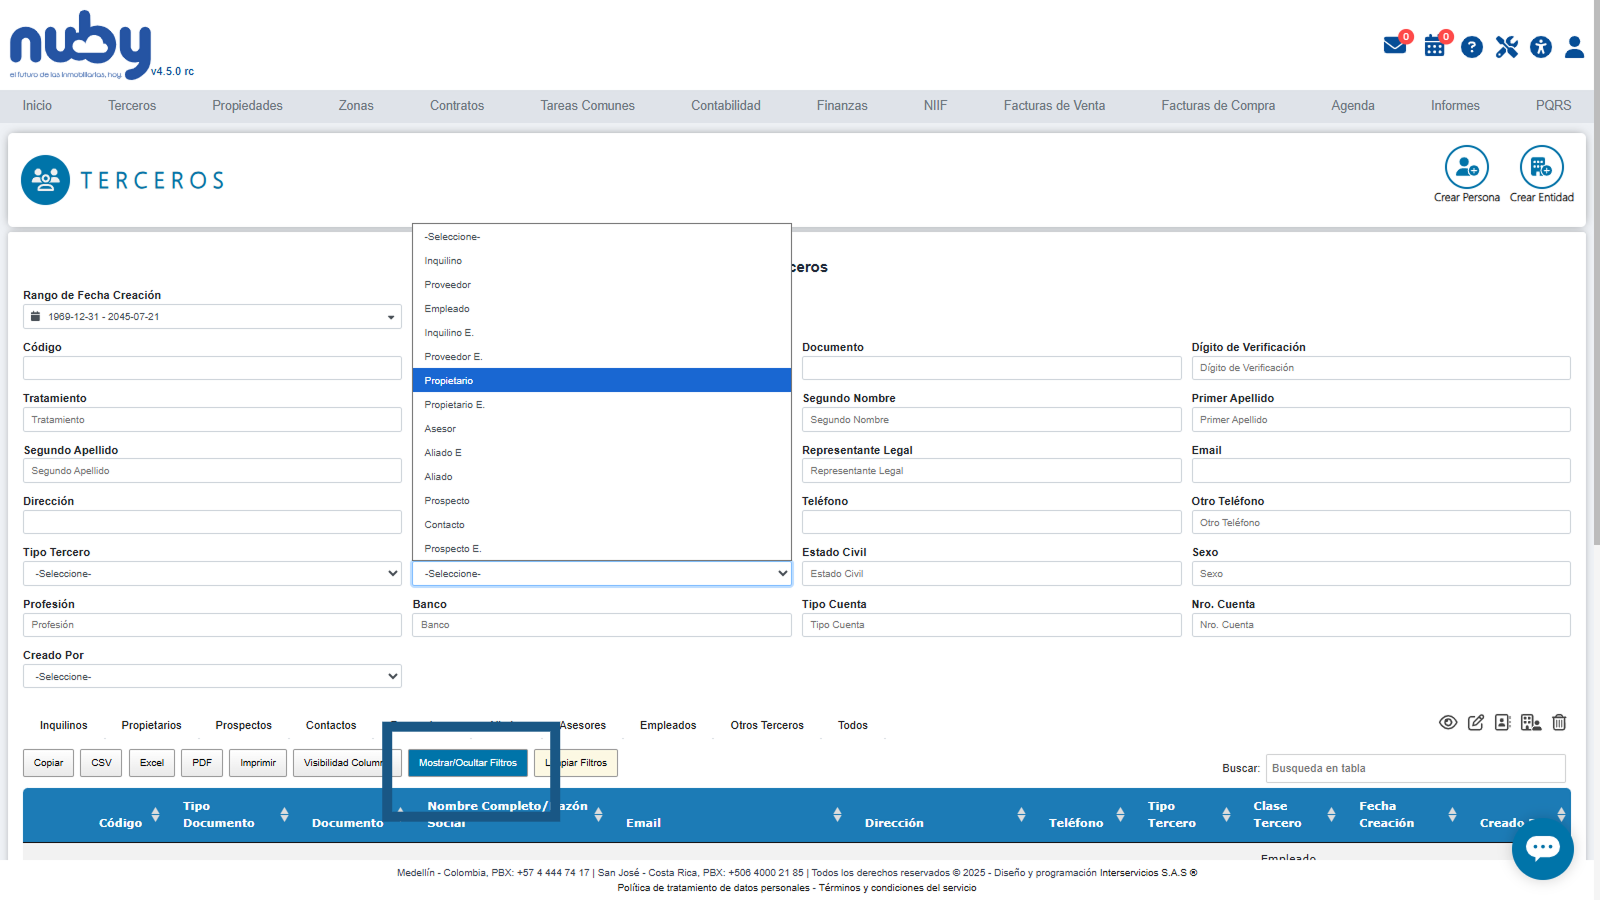Image resolution: width=1600 pixels, height=900 pixels.
Task: Export table with CSV button
Action: pyautogui.click(x=102, y=763)
